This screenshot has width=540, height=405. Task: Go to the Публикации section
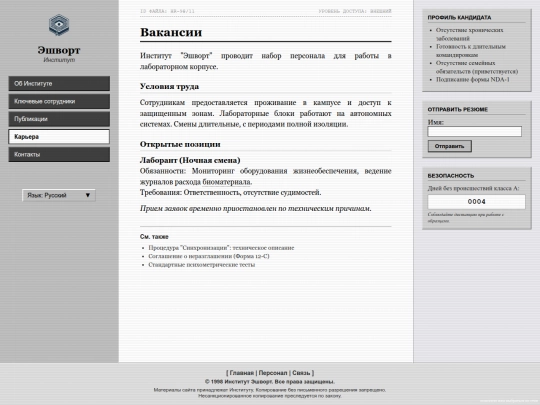pos(59,119)
